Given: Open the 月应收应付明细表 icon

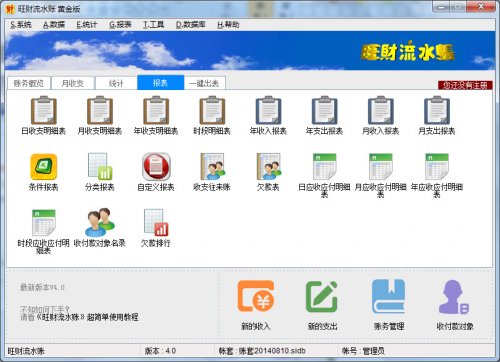Looking at the screenshot, I should point(380,167).
